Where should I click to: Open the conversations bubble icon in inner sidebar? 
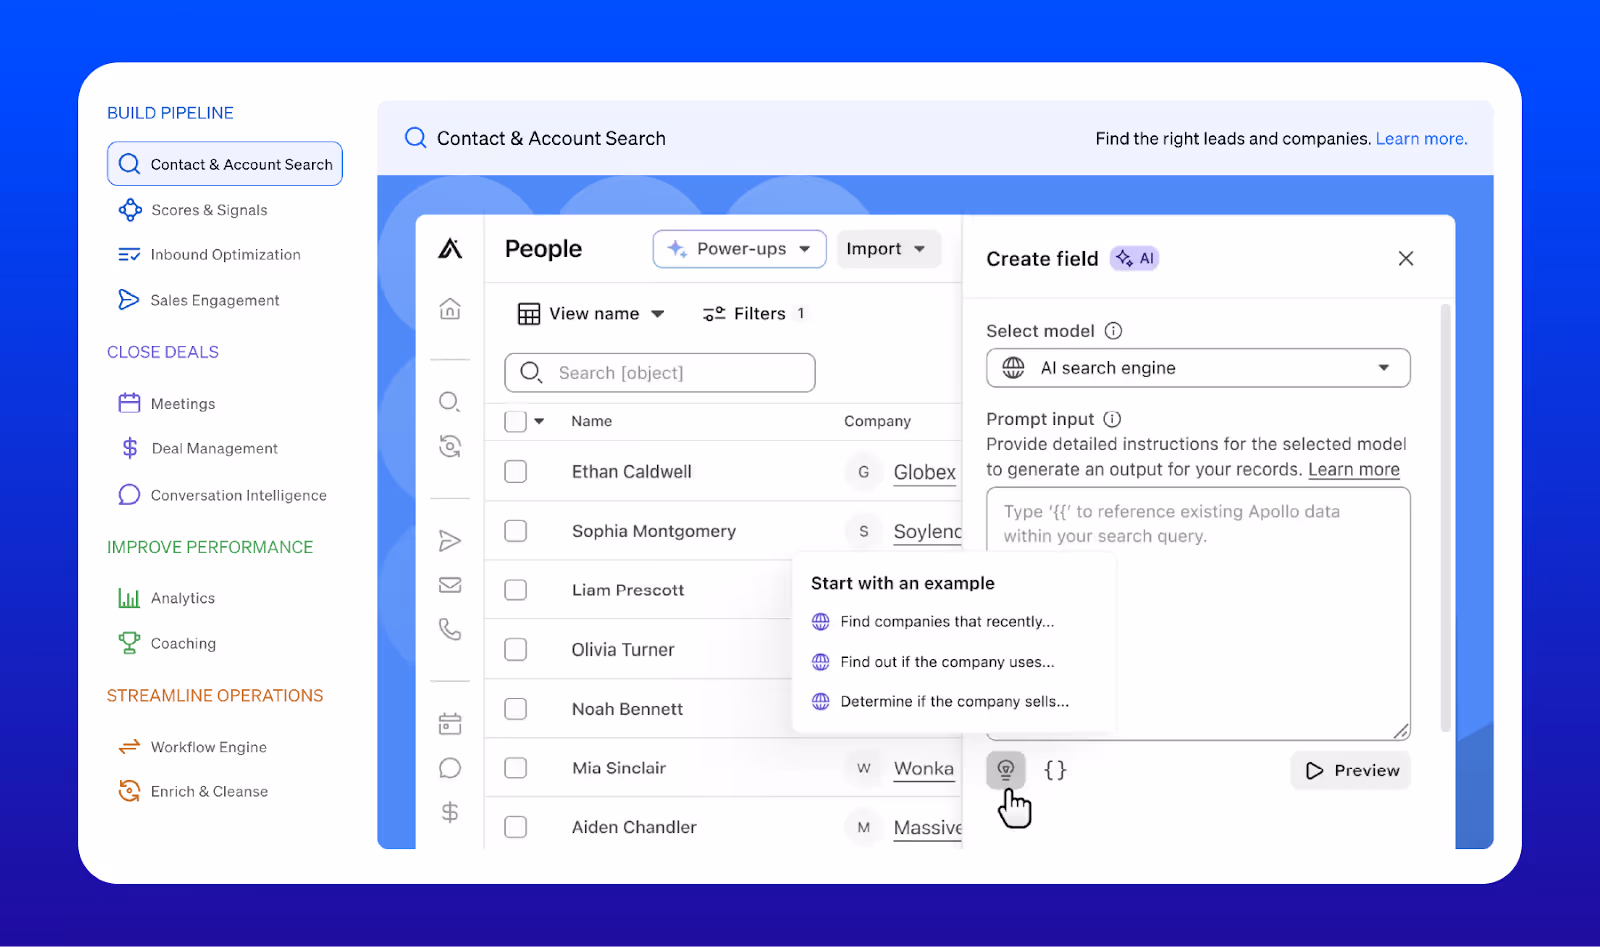[x=450, y=768]
